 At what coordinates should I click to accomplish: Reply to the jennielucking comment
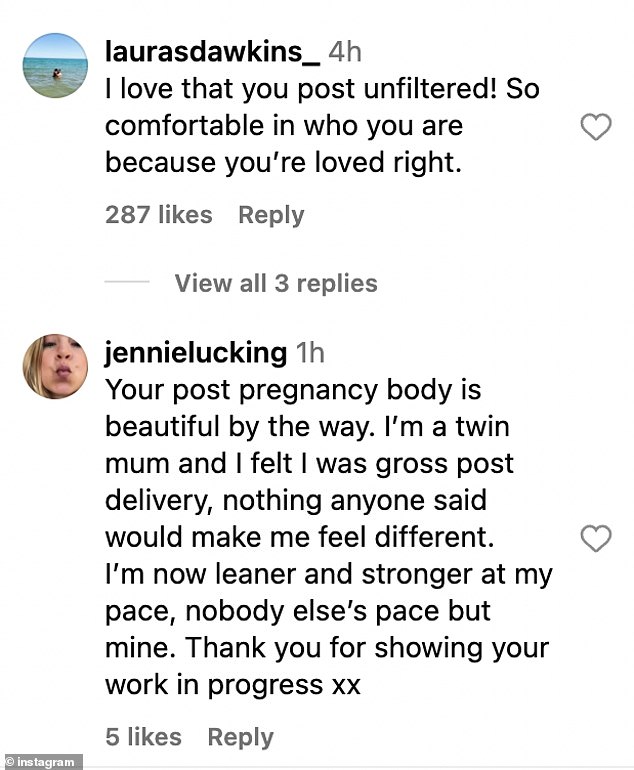[240, 737]
